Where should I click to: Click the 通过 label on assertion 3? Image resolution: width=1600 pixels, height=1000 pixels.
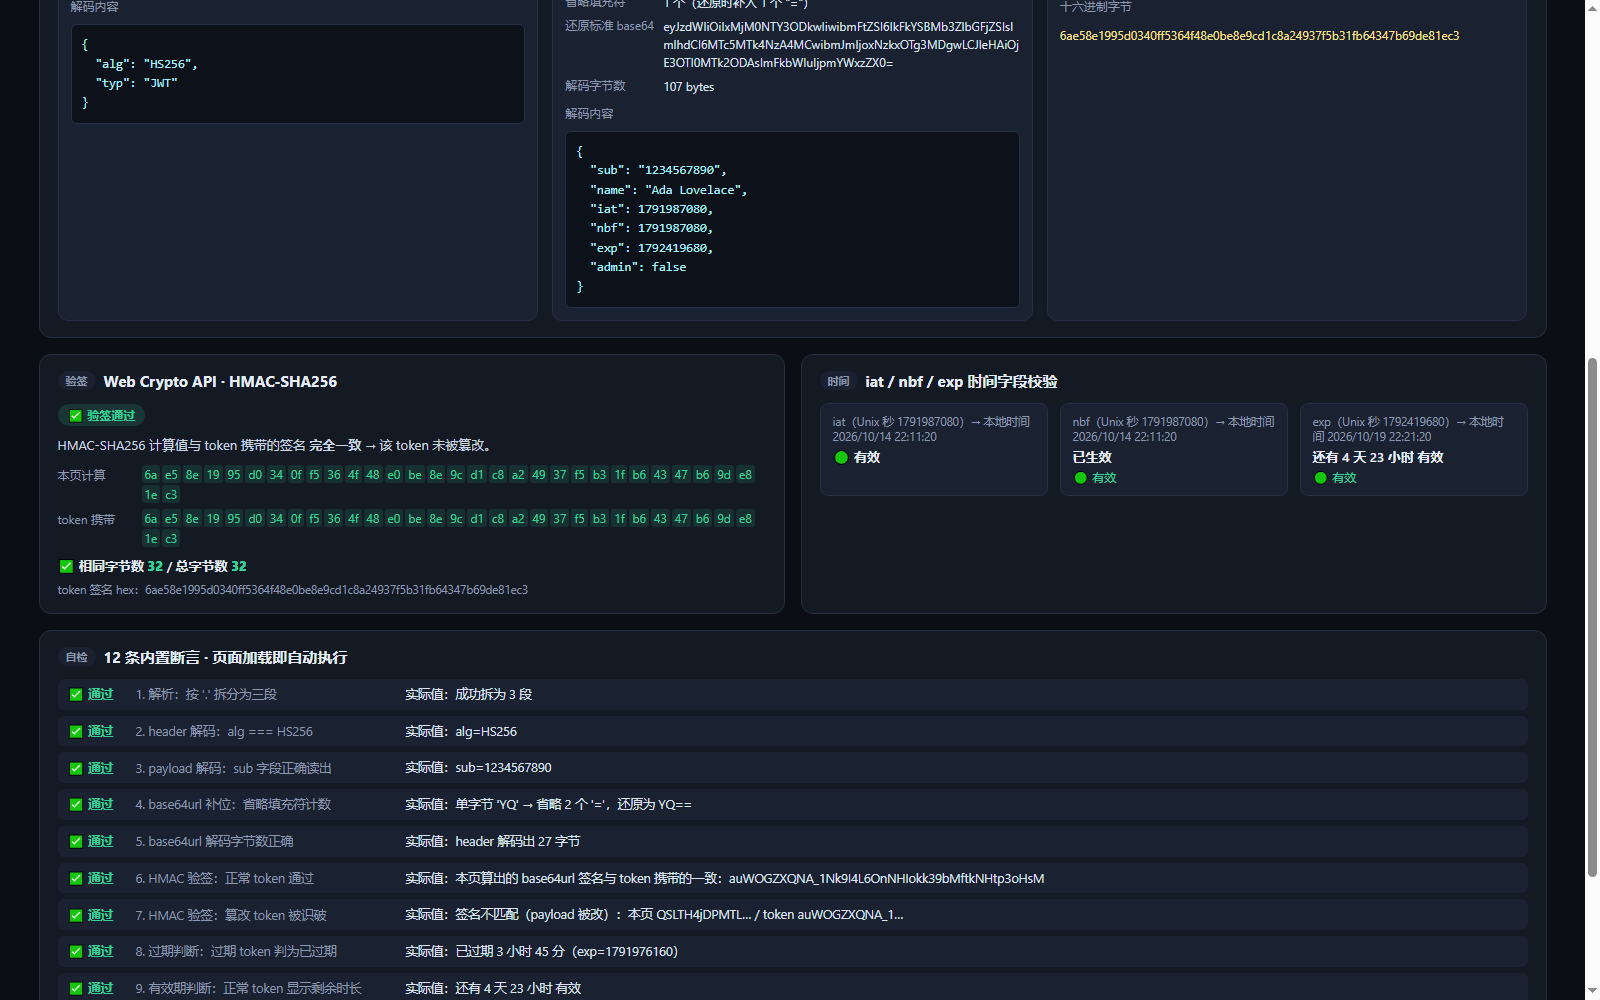click(x=100, y=768)
